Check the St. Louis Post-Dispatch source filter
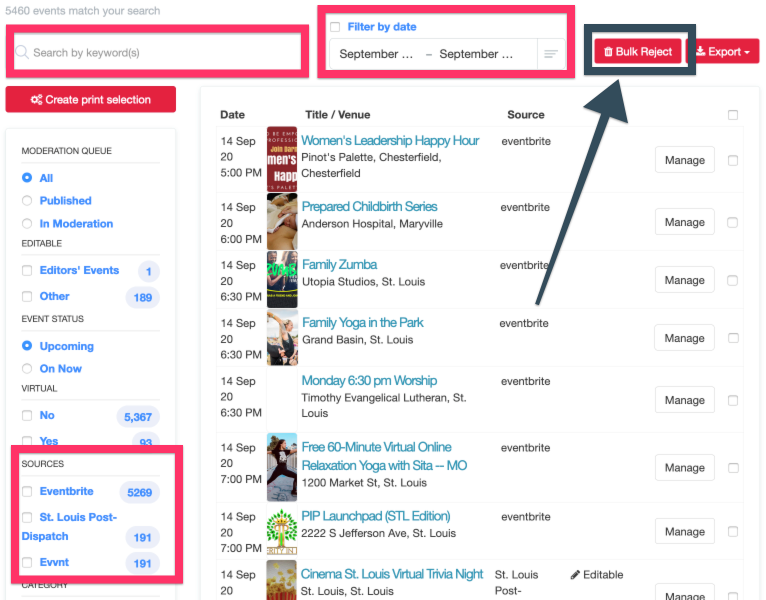Image resolution: width=766 pixels, height=600 pixels. [x=27, y=517]
